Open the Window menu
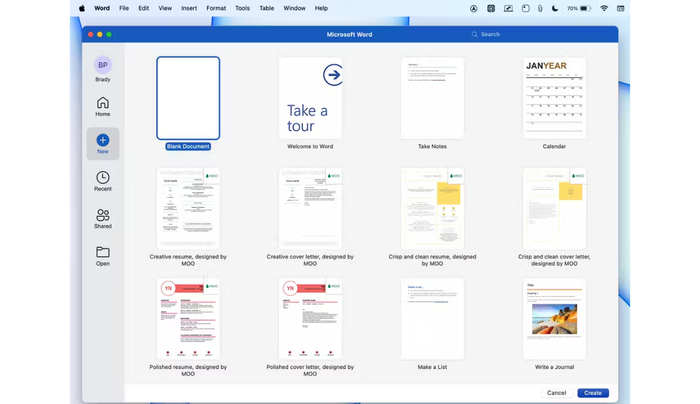700x404 pixels. tap(295, 8)
